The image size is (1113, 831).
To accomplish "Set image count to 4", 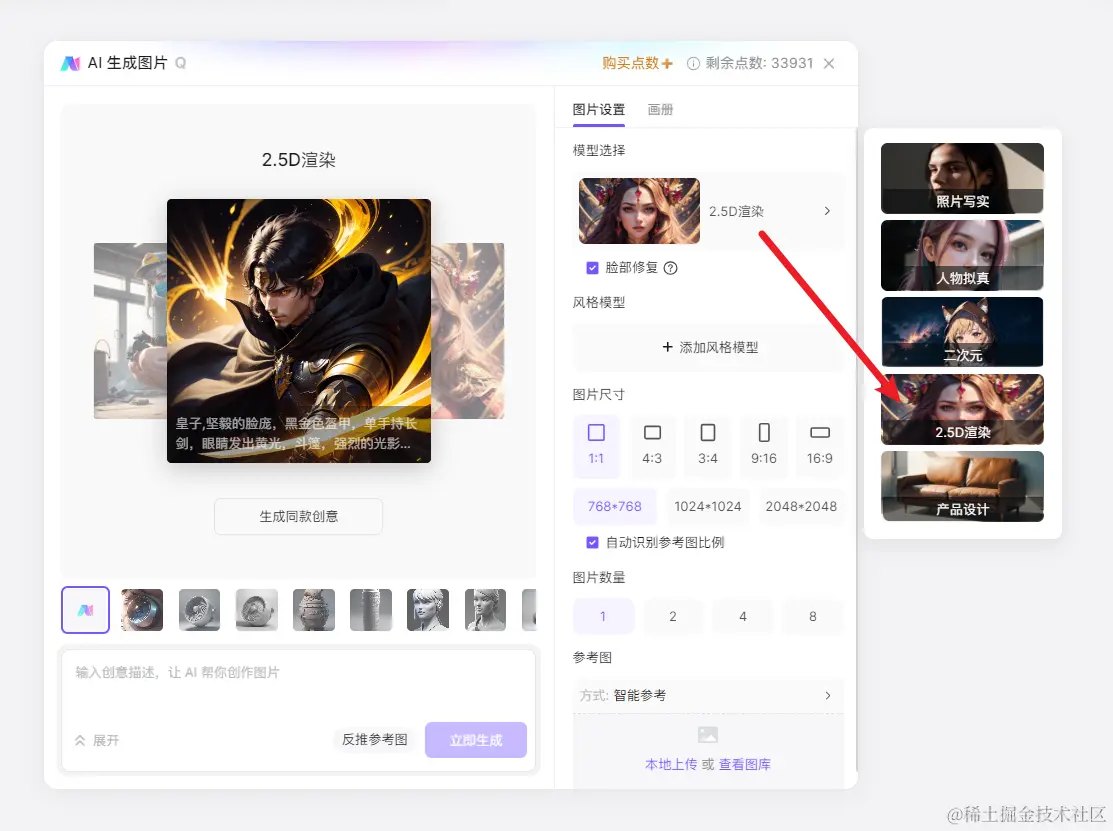I will pos(742,616).
